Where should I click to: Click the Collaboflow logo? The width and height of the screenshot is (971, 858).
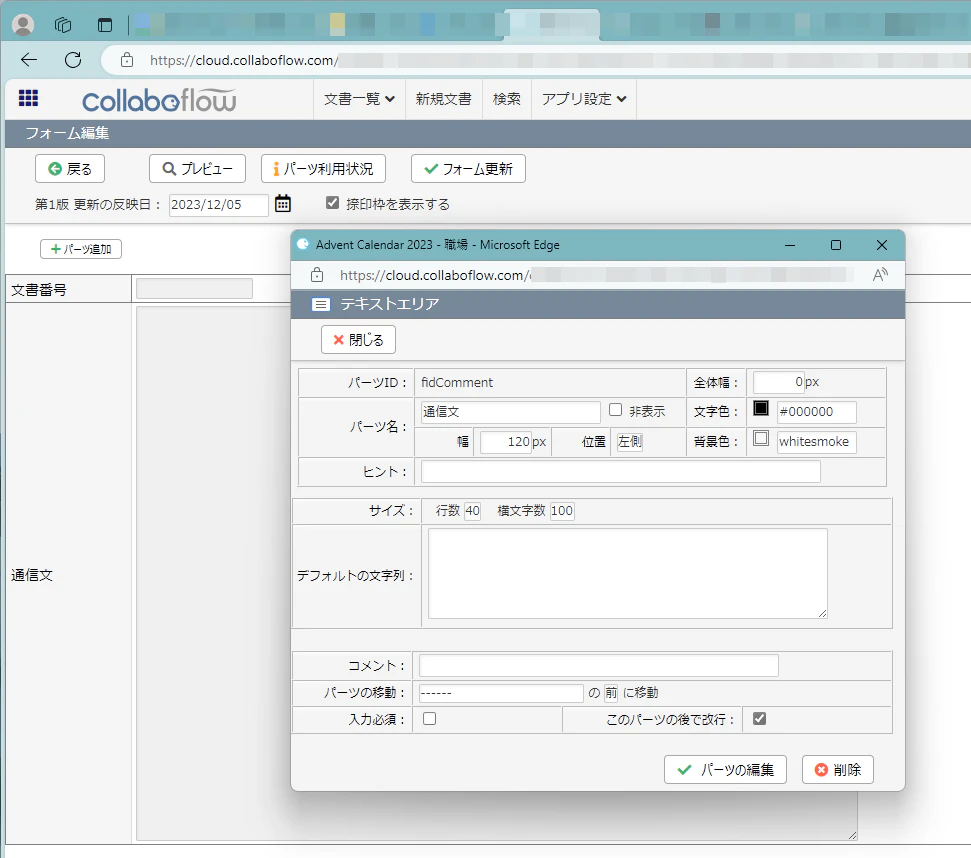coord(159,100)
